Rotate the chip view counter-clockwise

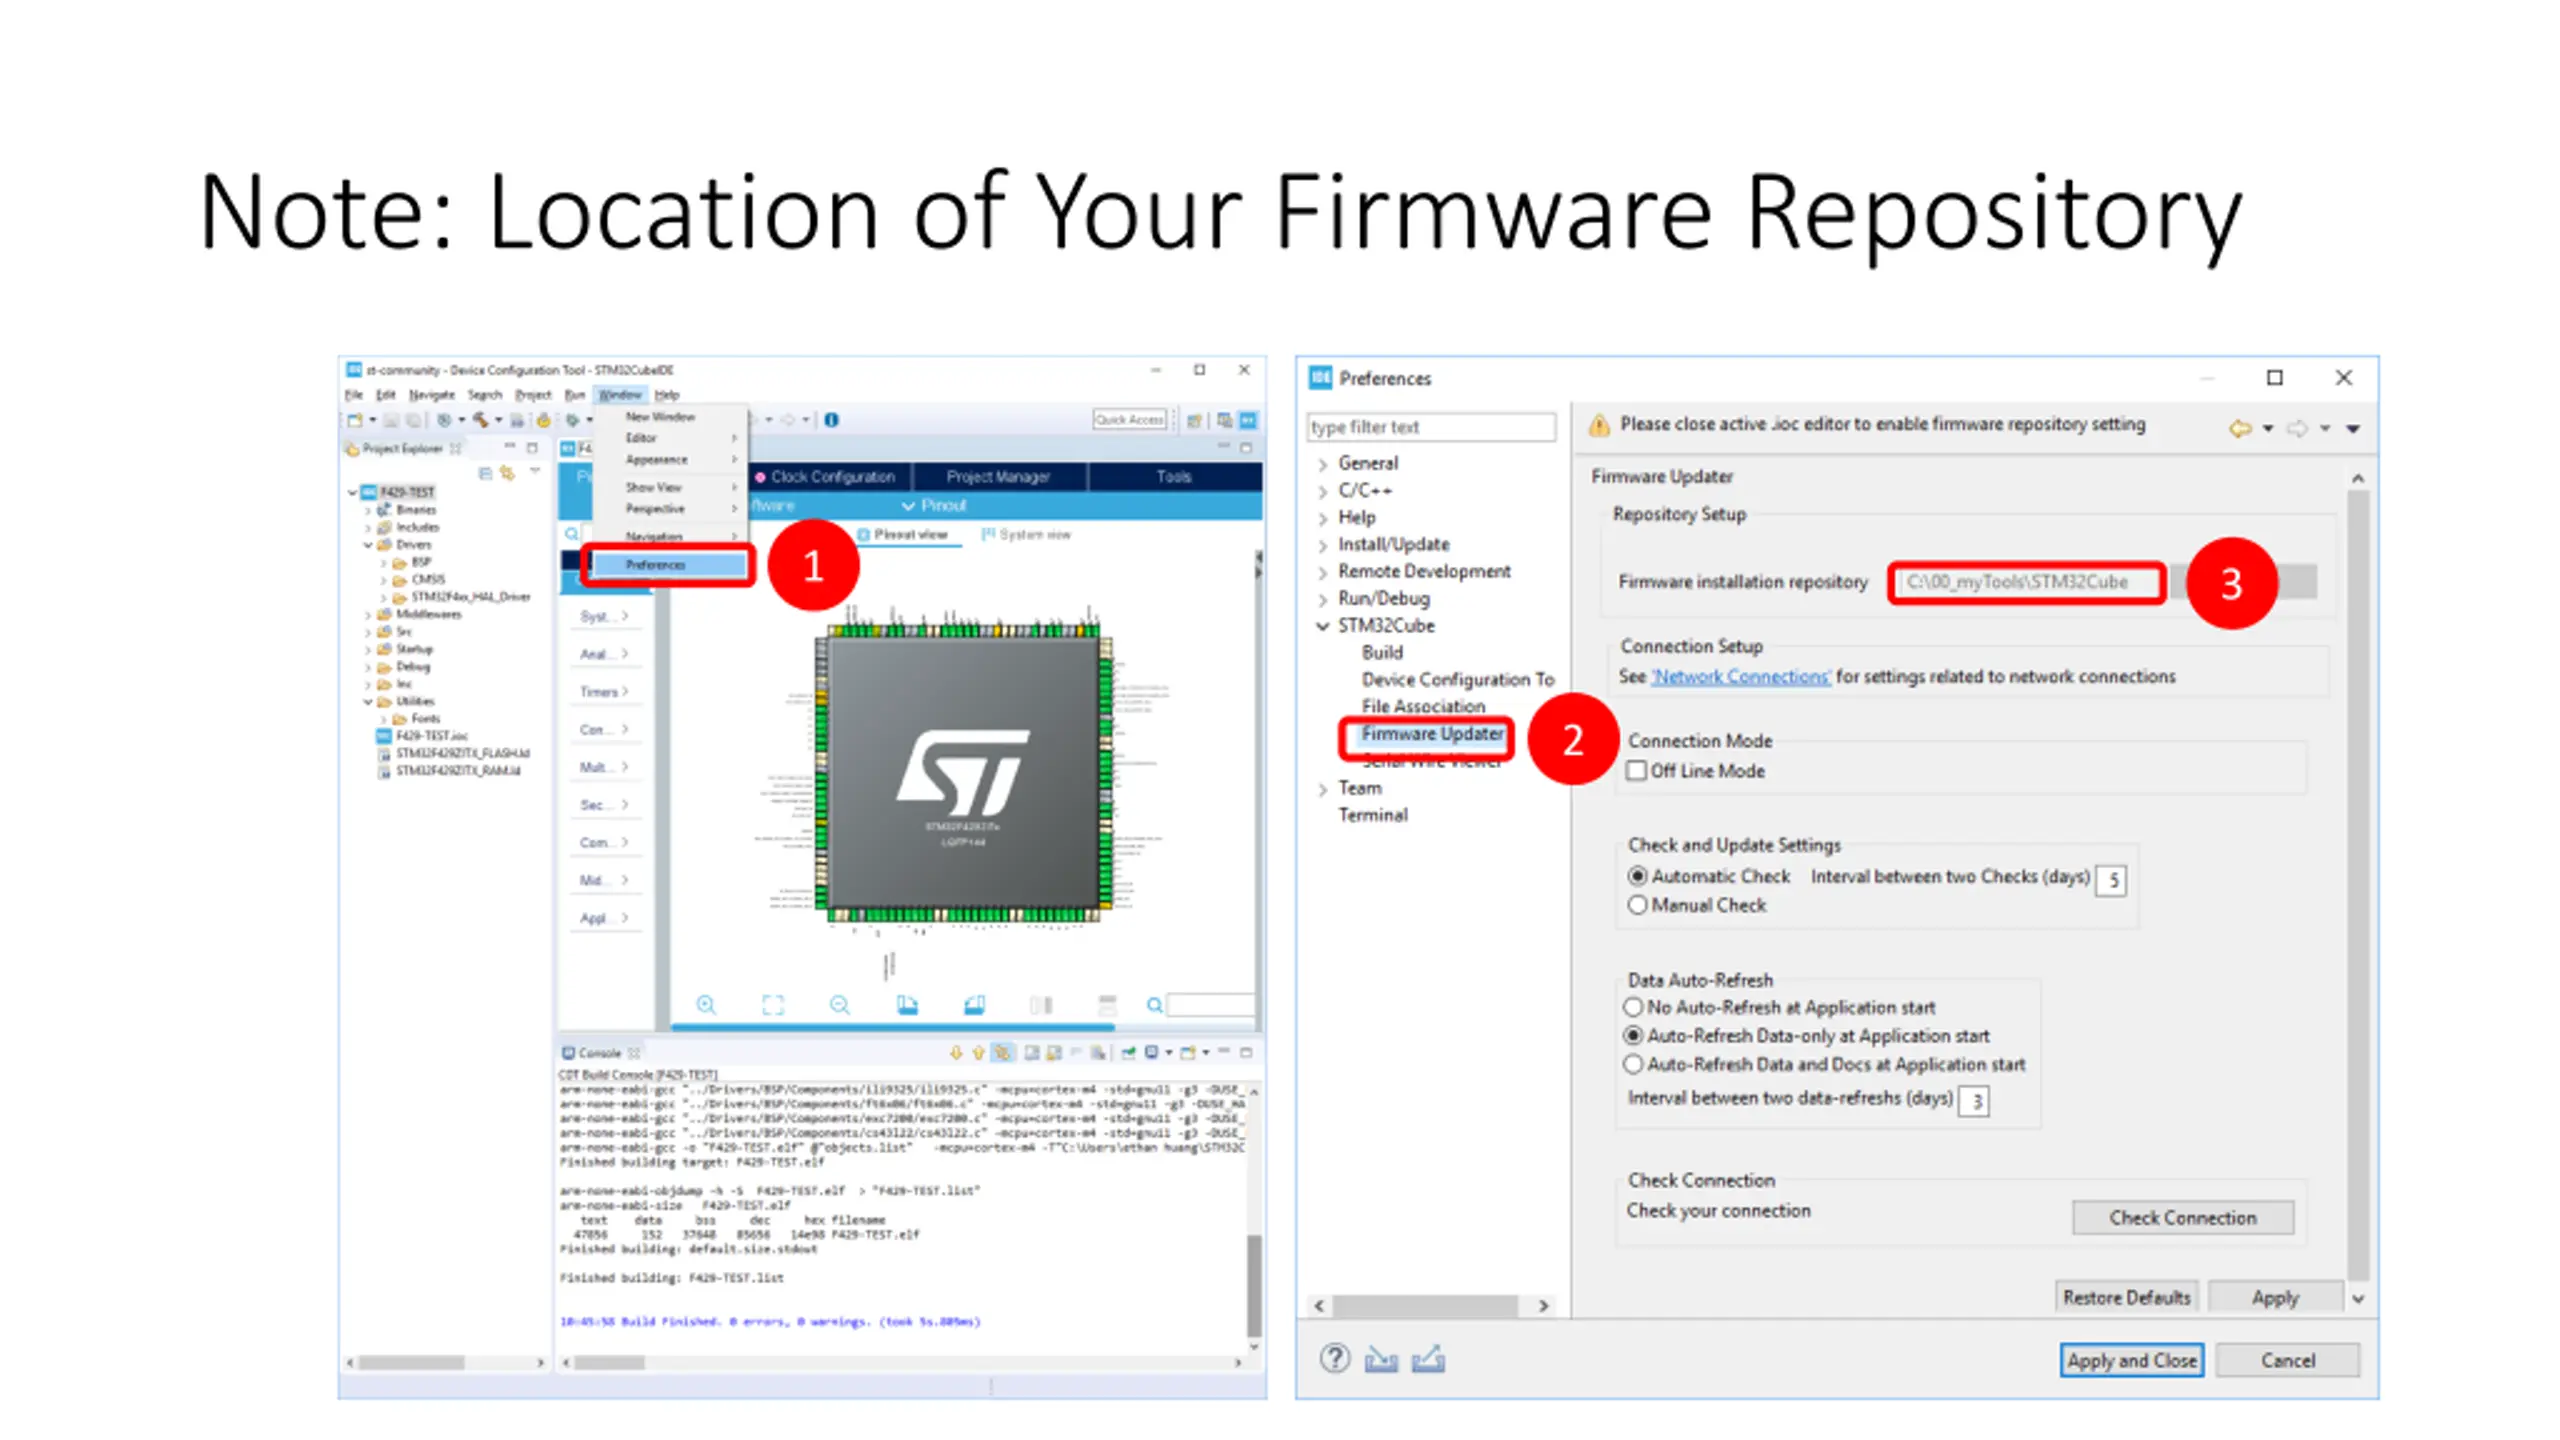(974, 1005)
